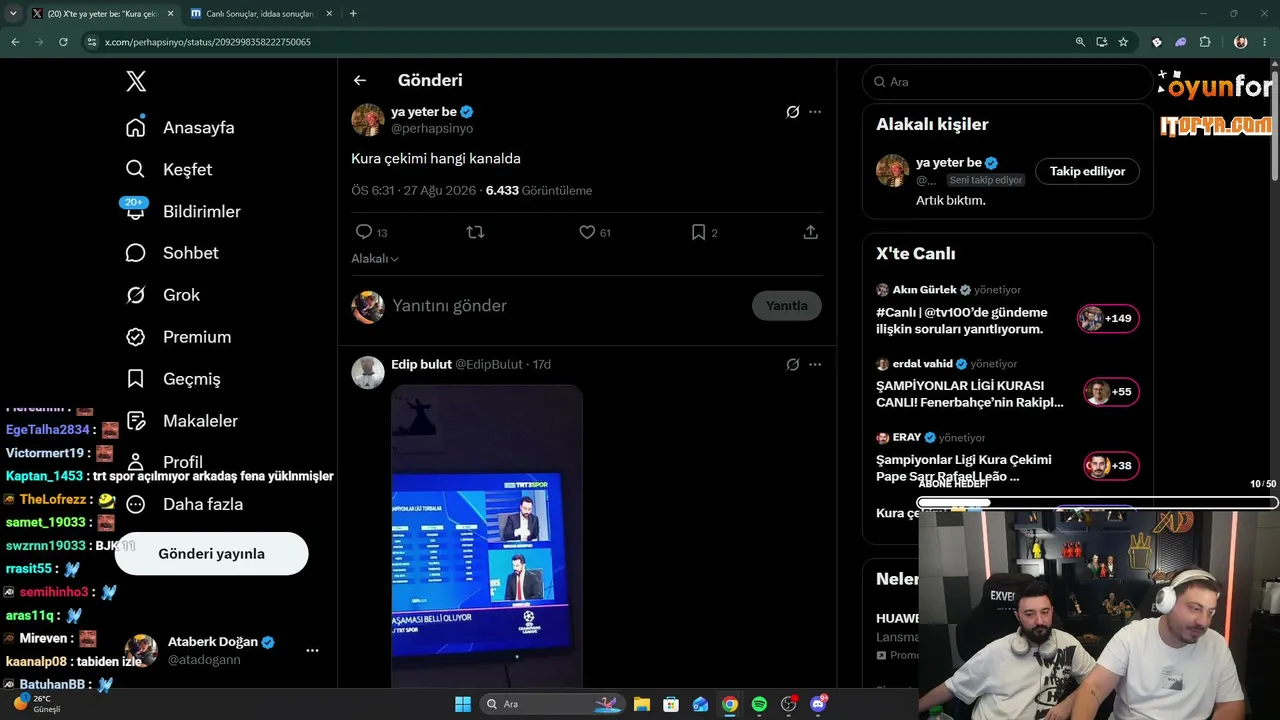Image resolution: width=1280 pixels, height=720 pixels.
Task: Switch to the Canlı Sonuçlar browser tab
Action: tap(259, 14)
